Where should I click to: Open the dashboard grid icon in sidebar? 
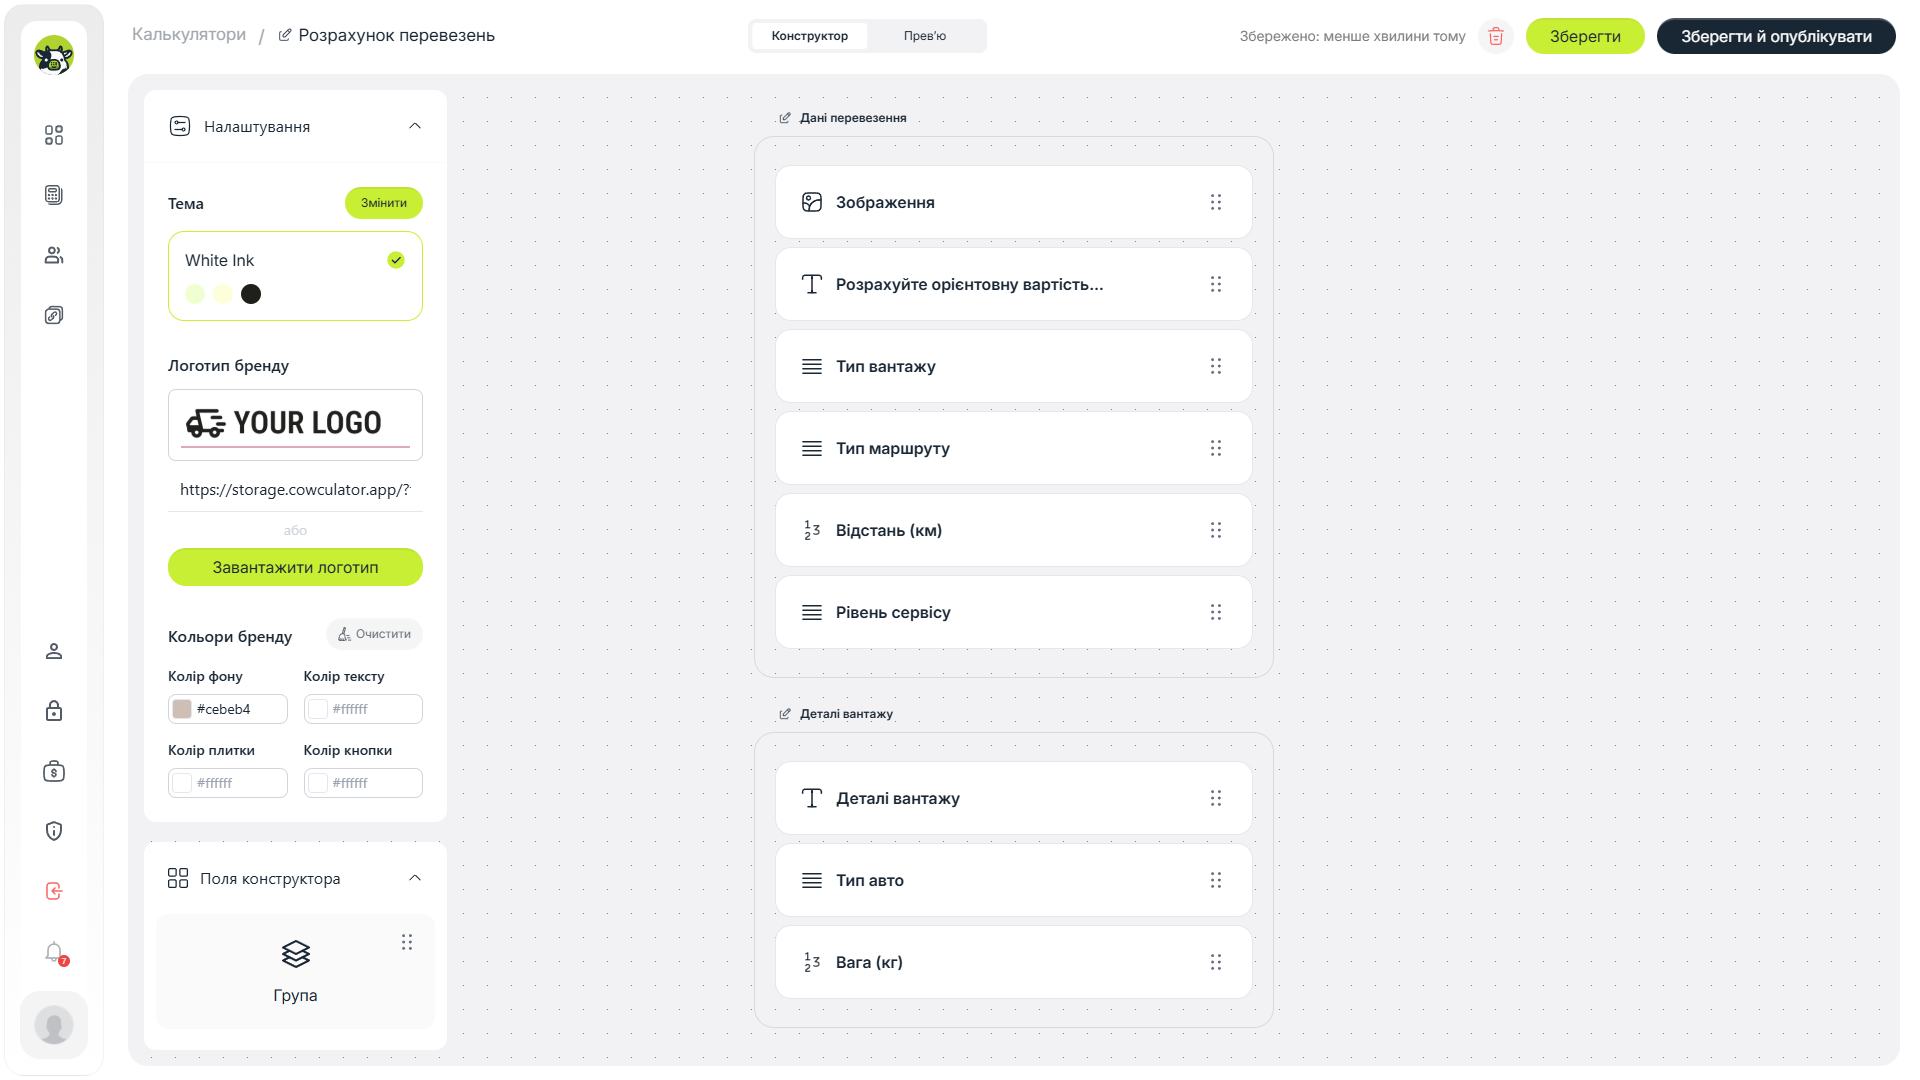54,135
